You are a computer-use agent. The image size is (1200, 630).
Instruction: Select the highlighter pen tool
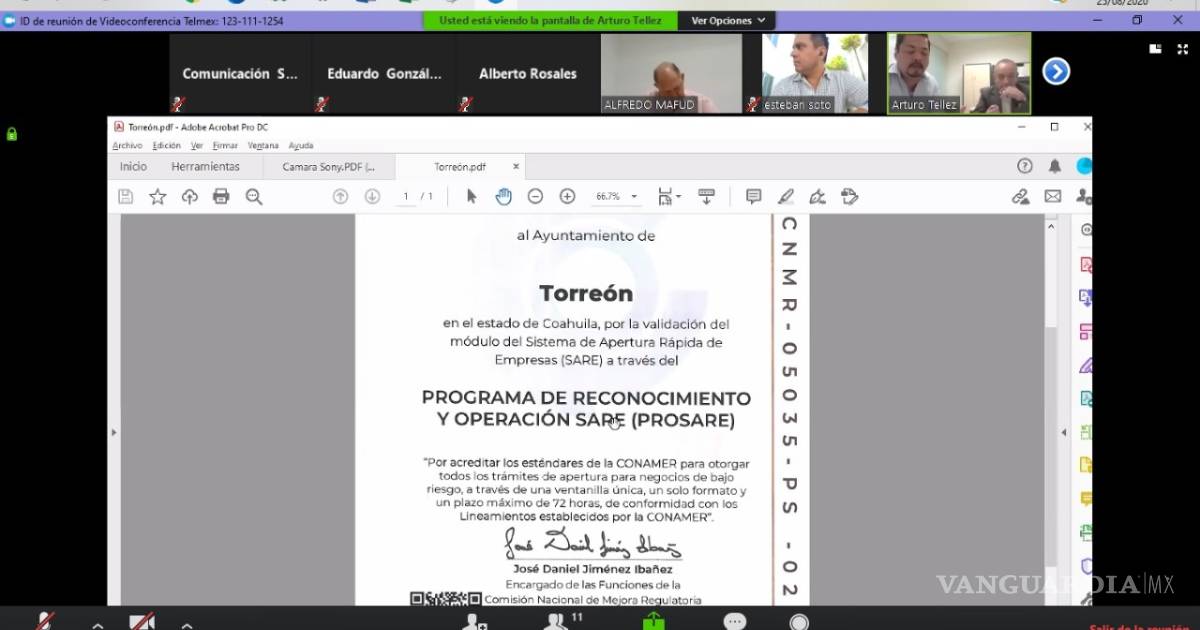(785, 197)
